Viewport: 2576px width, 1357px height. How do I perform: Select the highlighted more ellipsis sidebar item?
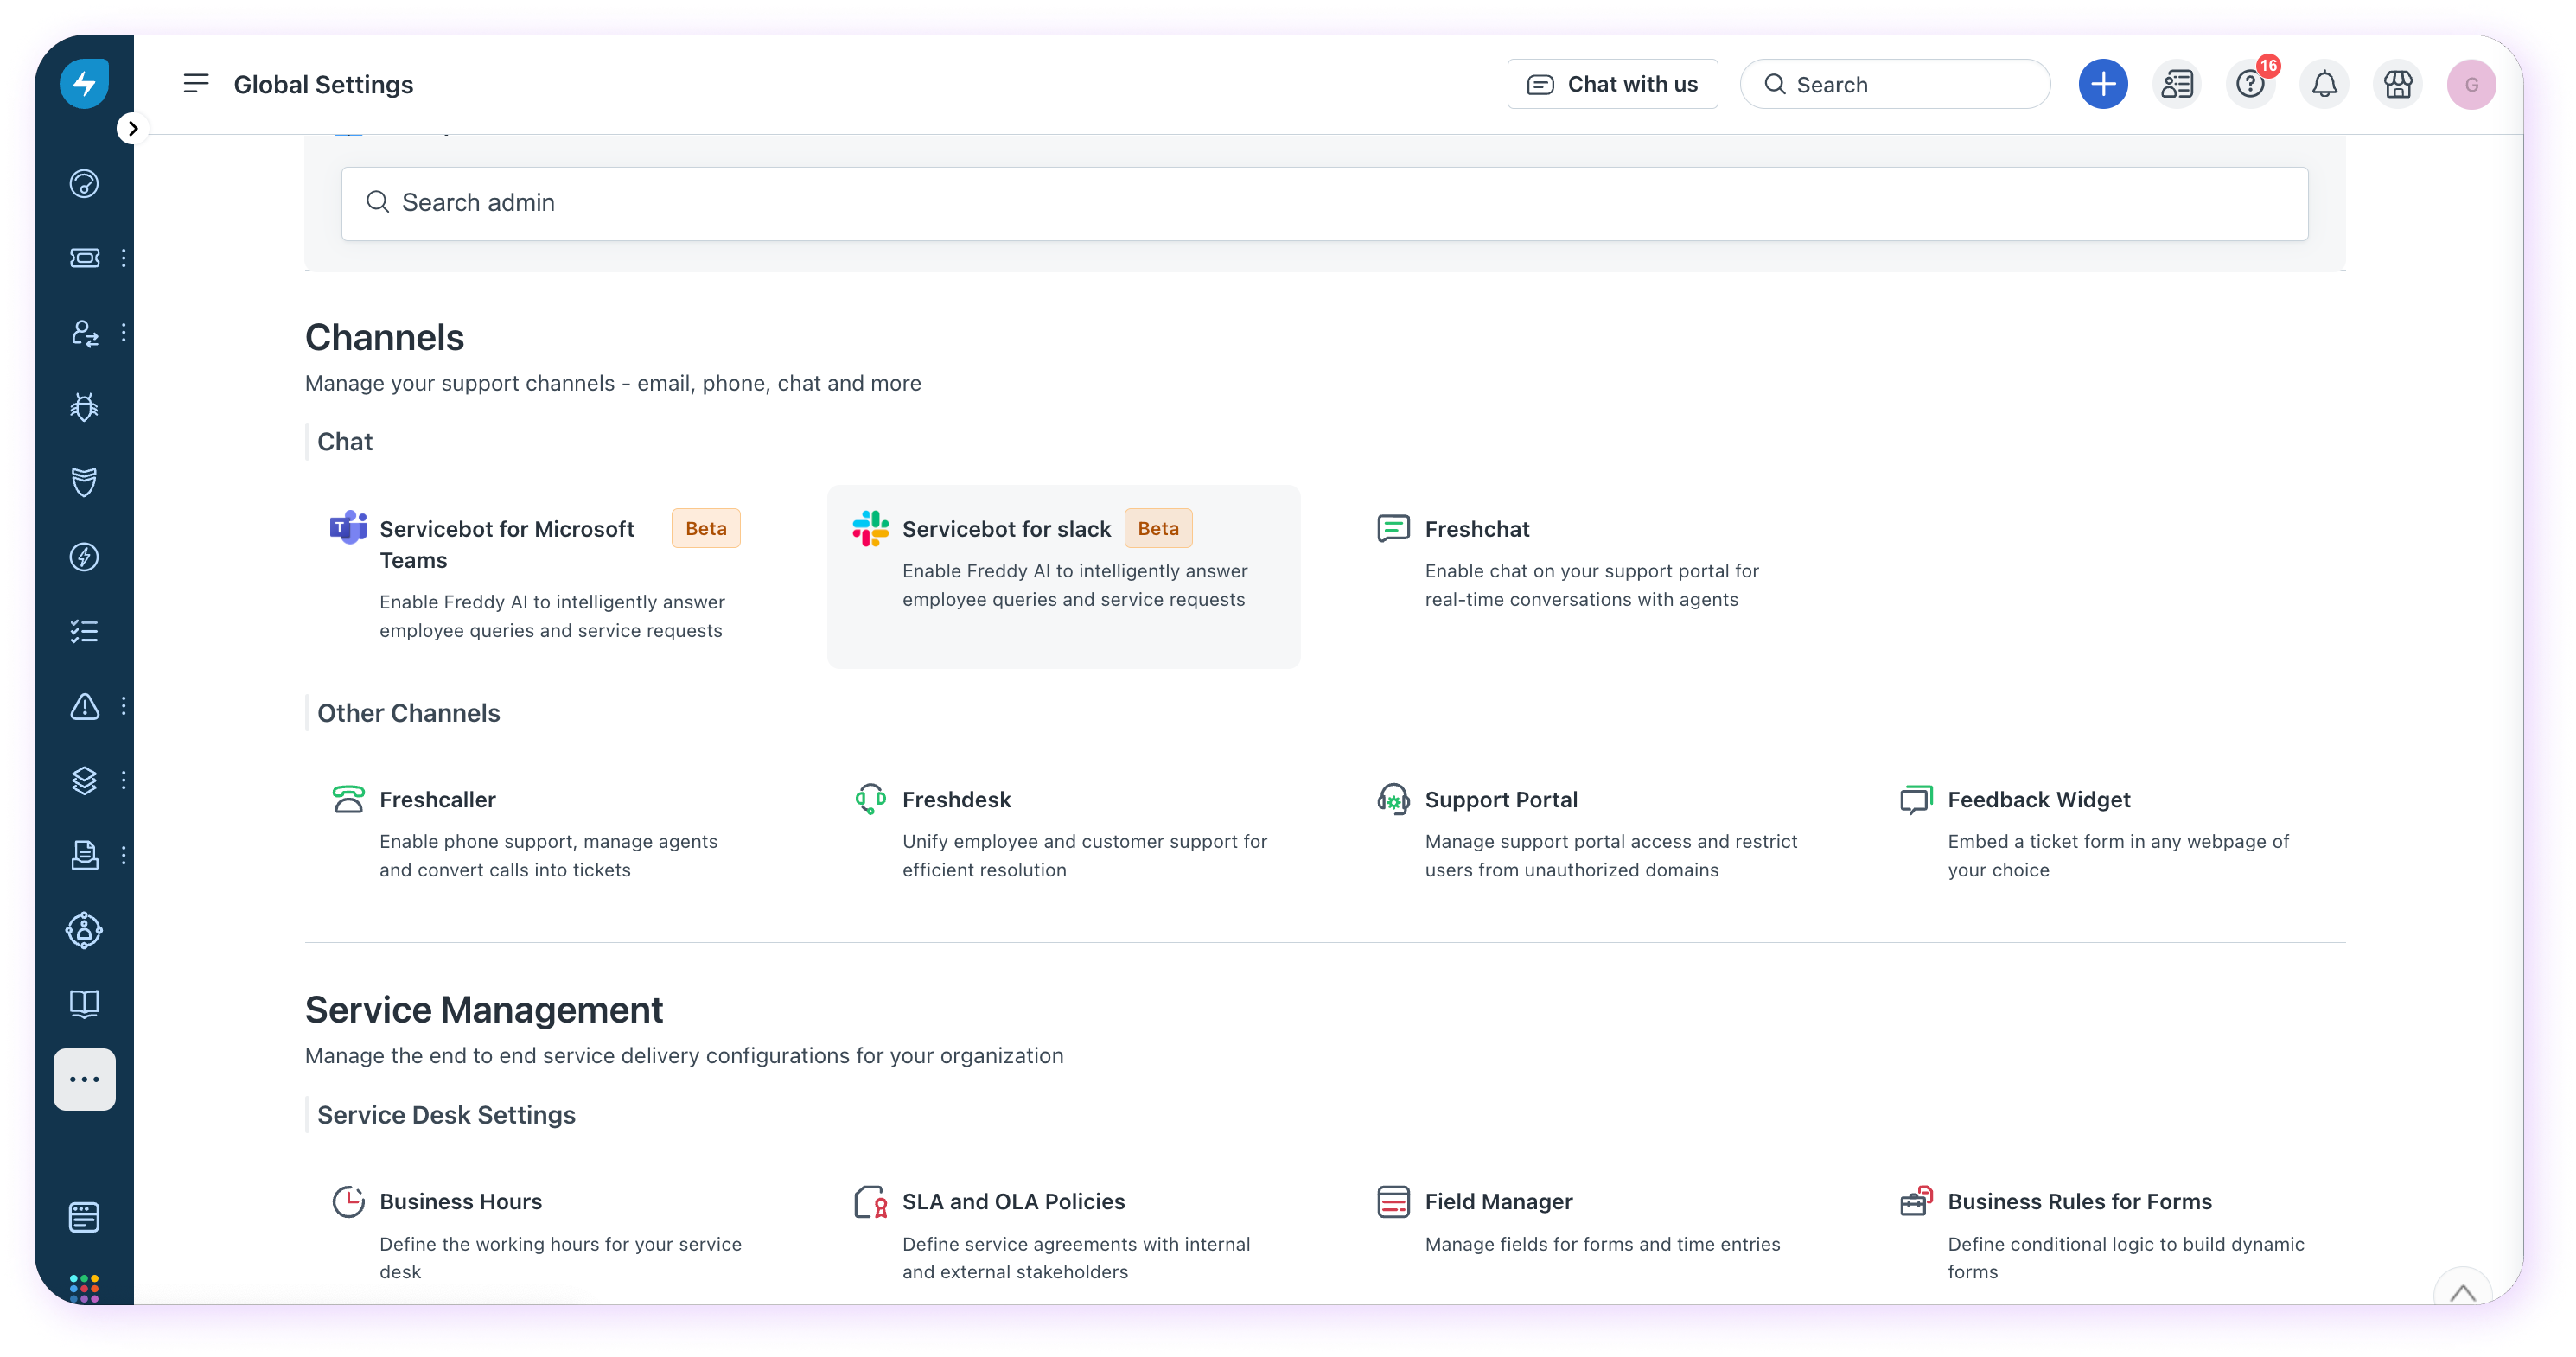[84, 1079]
